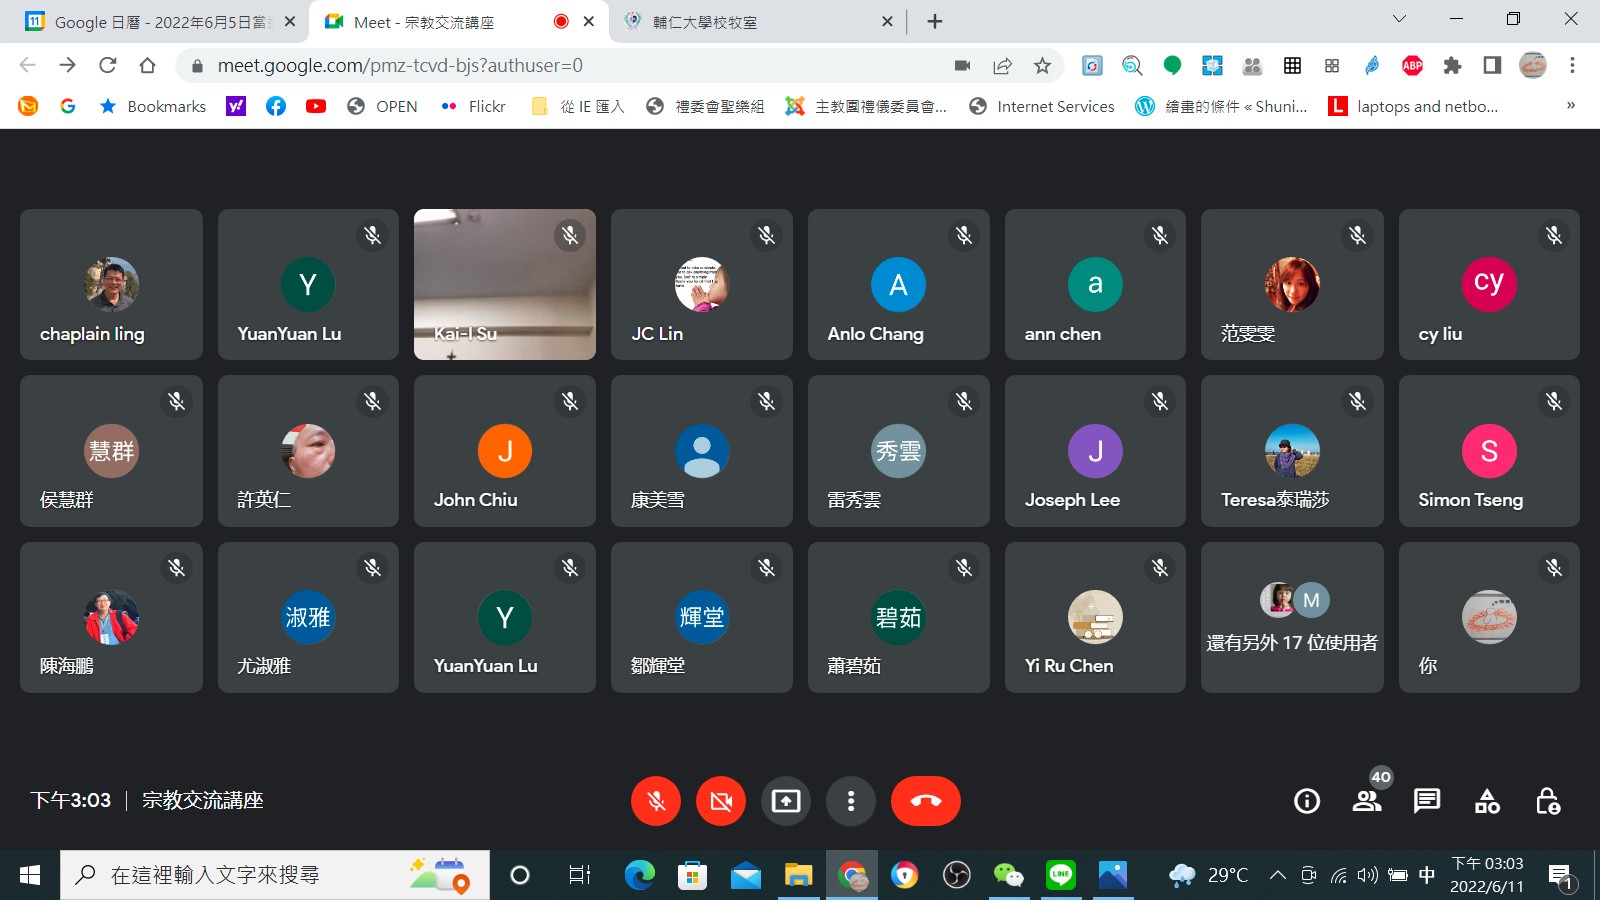1600x900 pixels.
Task: Leave the call with red hang-up button
Action: (x=925, y=801)
